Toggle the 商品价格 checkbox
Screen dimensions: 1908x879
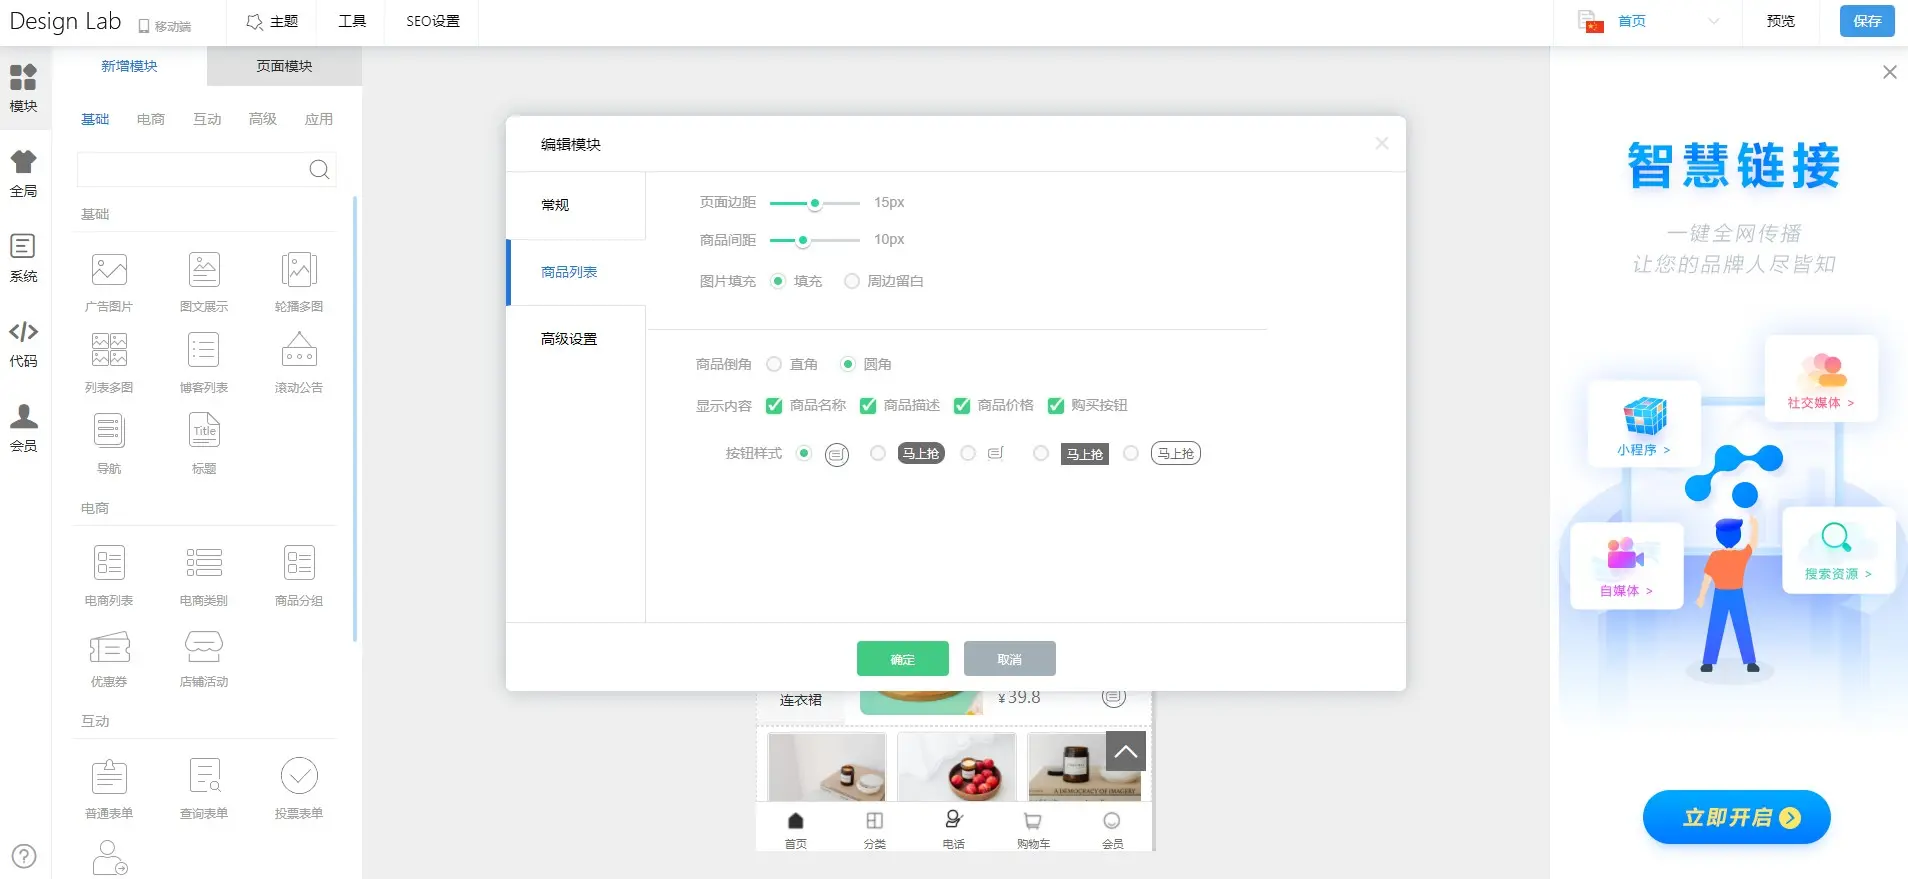click(962, 405)
